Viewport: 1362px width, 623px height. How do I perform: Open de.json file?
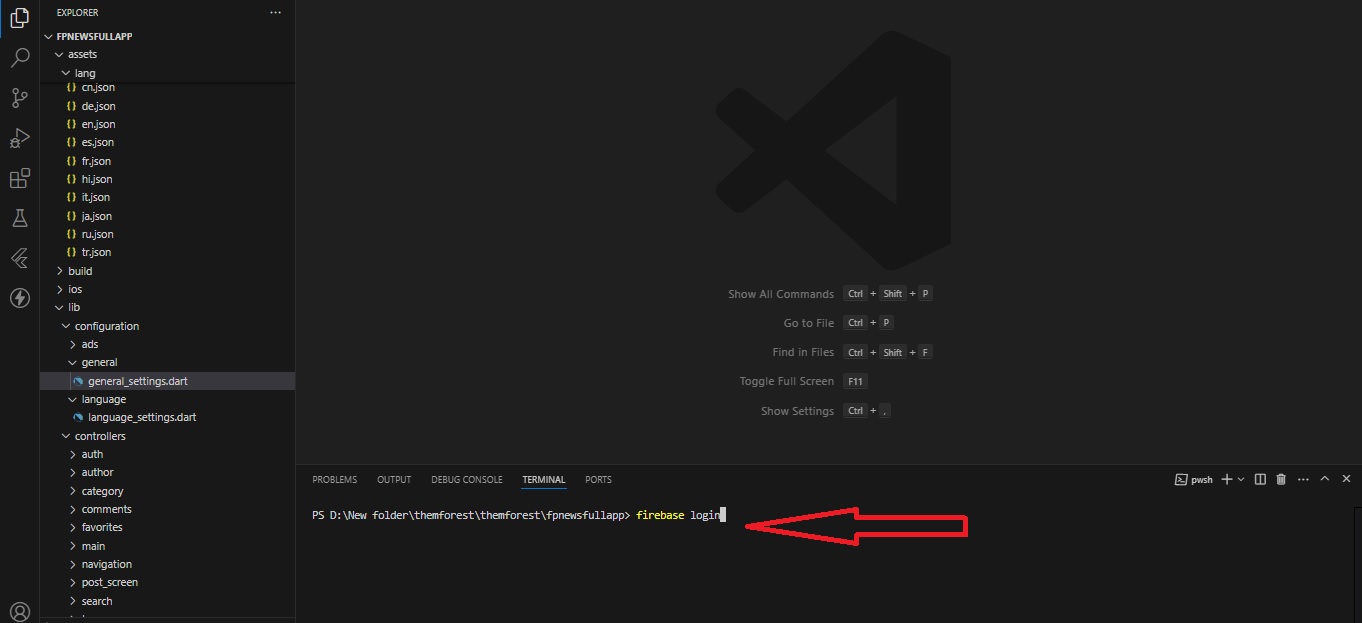pyautogui.click(x=167, y=106)
